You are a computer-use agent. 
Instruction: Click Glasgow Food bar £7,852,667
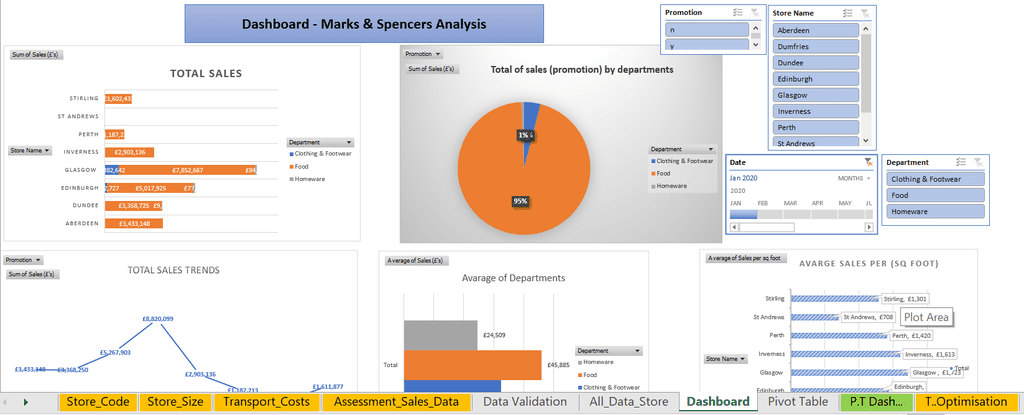pyautogui.click(x=187, y=170)
